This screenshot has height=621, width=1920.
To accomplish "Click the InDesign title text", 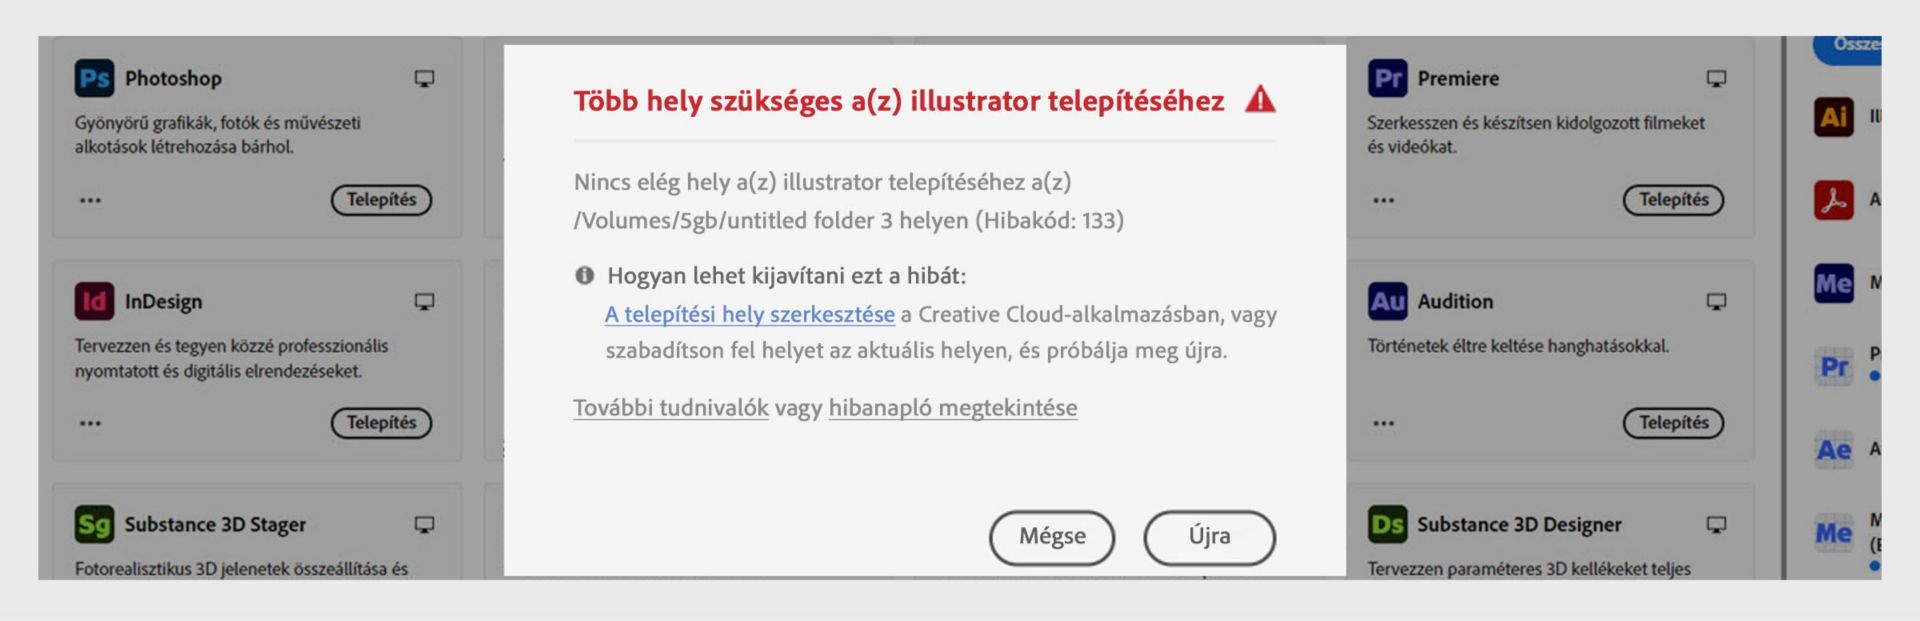I will coord(163,301).
